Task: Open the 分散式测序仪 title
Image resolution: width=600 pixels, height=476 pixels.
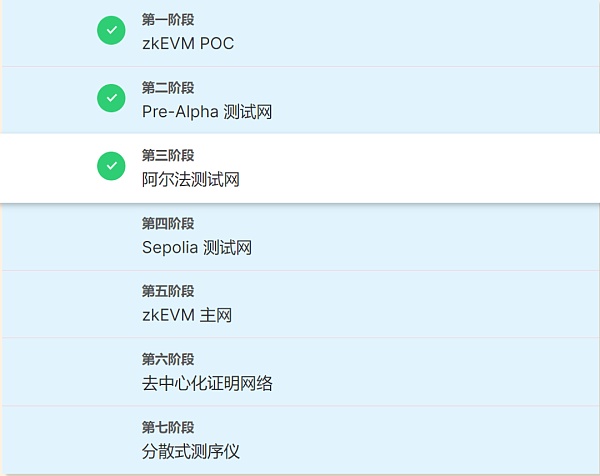Action: (x=191, y=451)
